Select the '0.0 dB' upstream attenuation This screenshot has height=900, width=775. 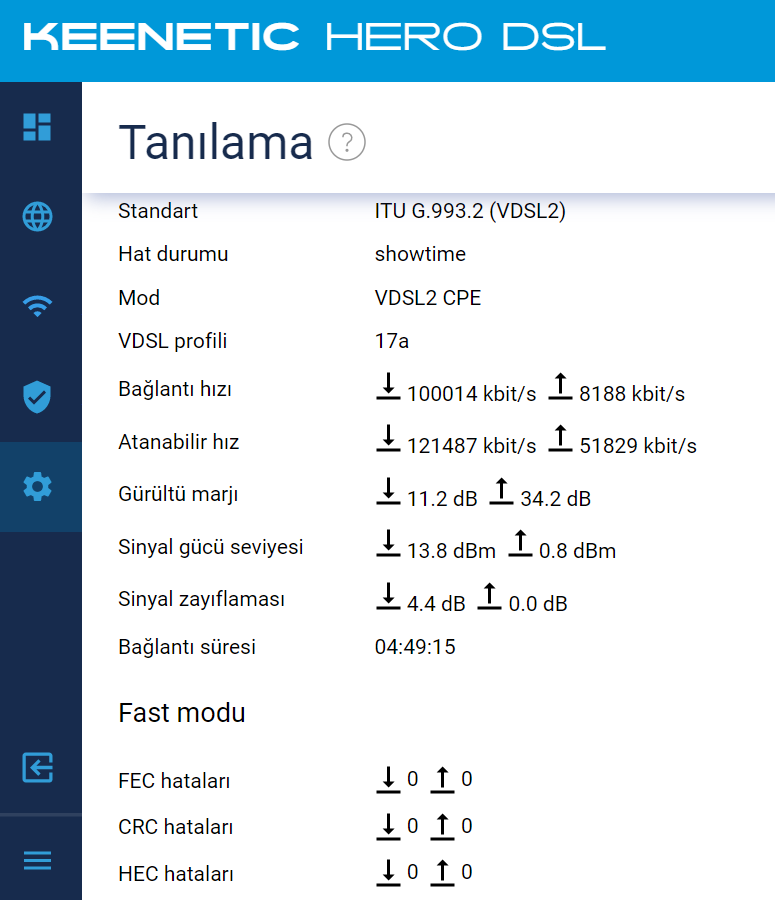tap(538, 603)
